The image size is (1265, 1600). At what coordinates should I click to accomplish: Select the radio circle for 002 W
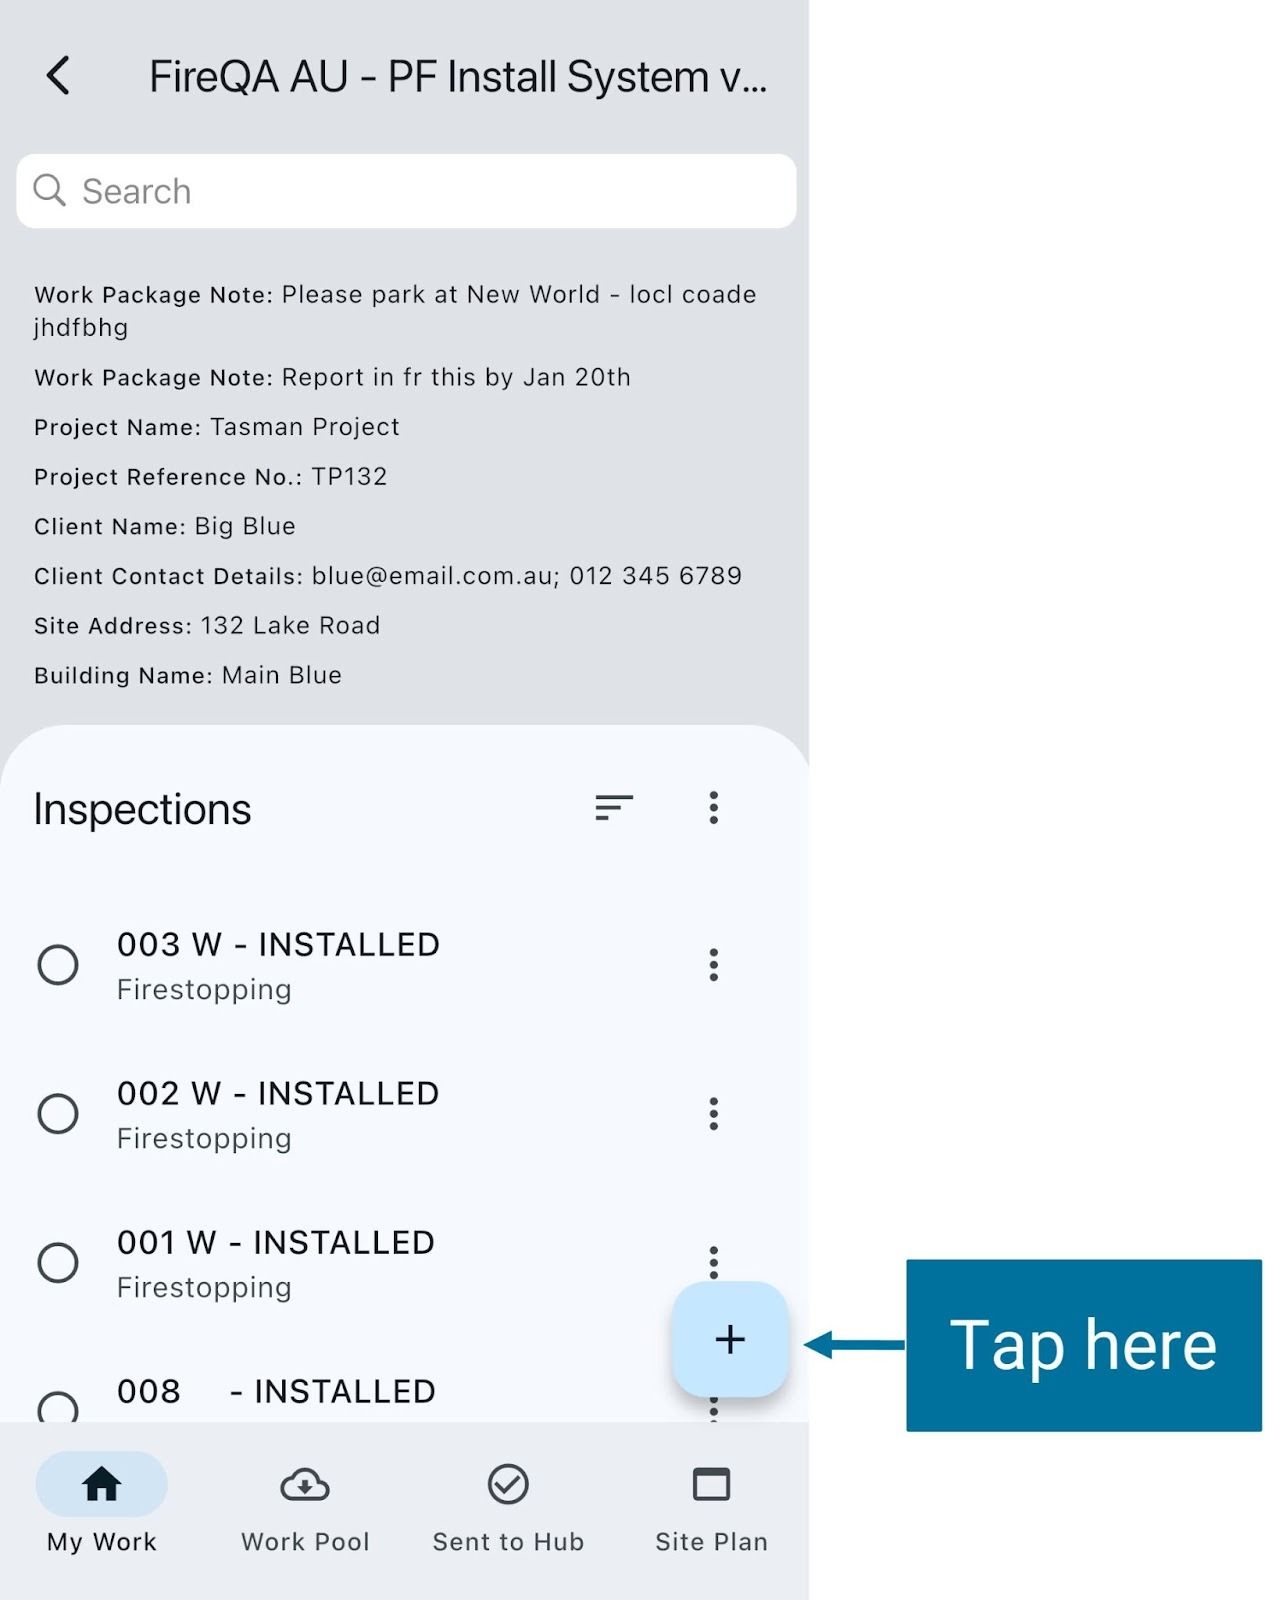pyautogui.click(x=58, y=1114)
